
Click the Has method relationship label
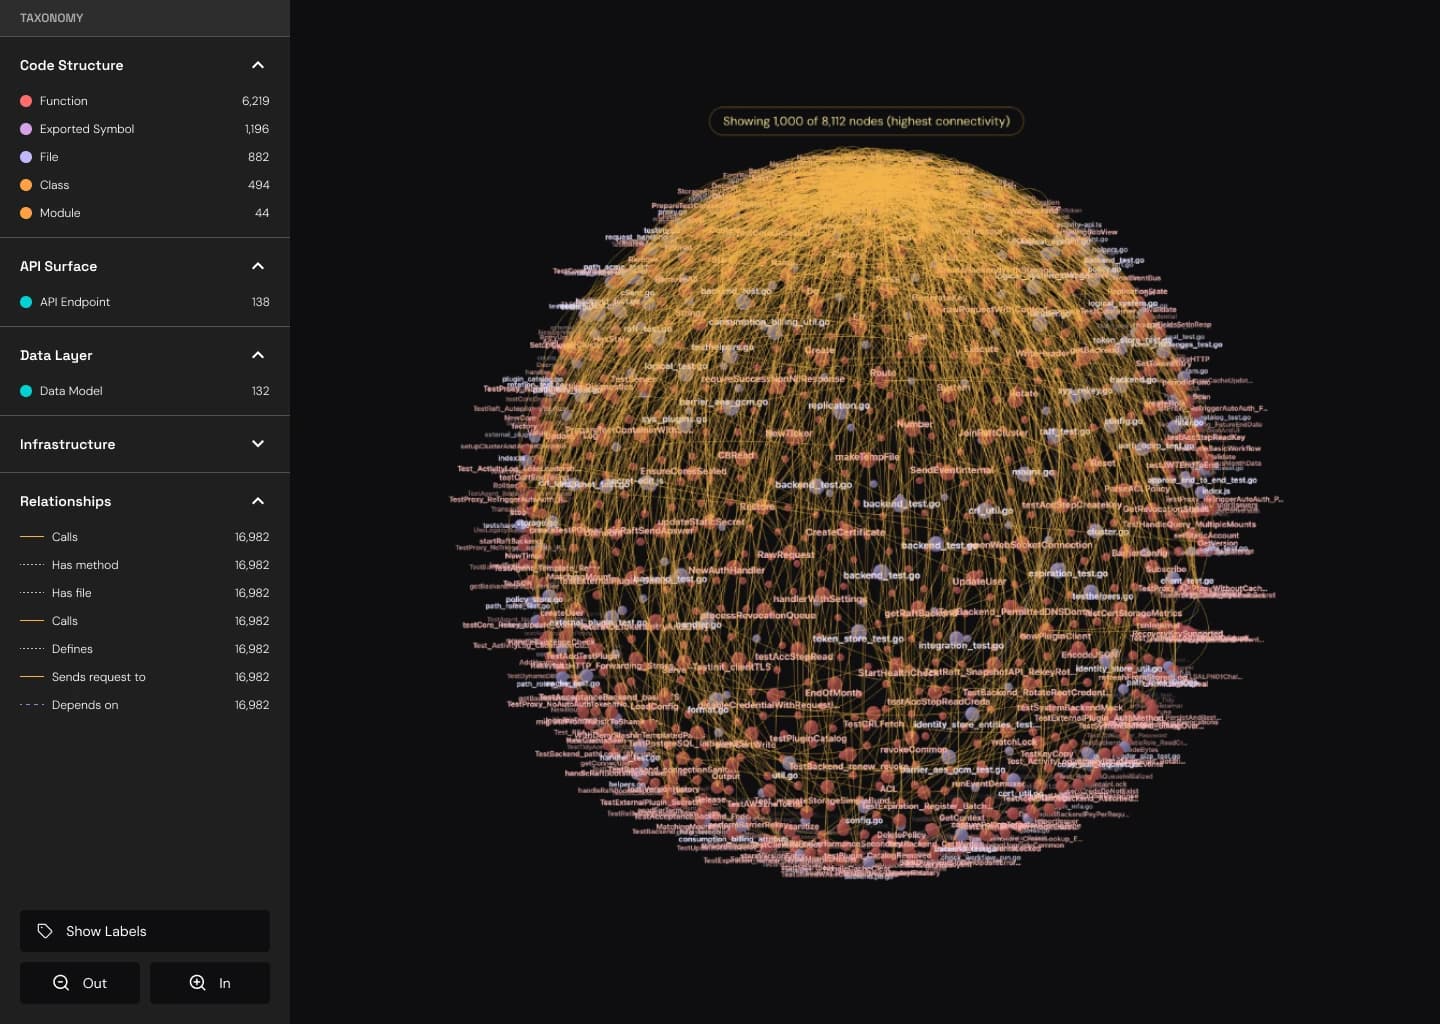[85, 565]
